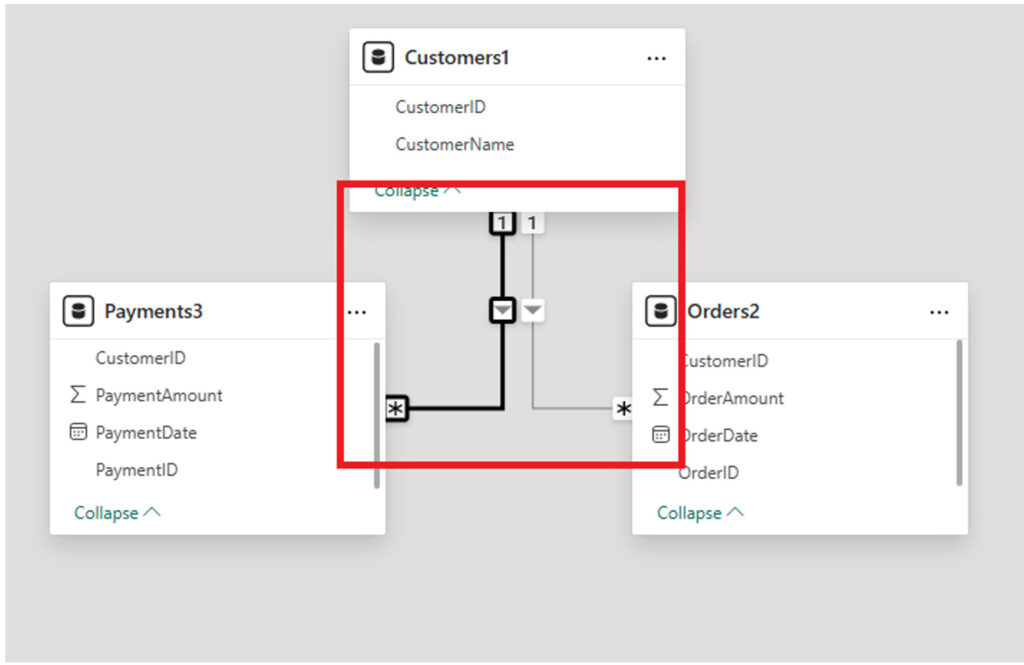
Task: Collapse the Customers1 table card
Action: tap(418, 190)
